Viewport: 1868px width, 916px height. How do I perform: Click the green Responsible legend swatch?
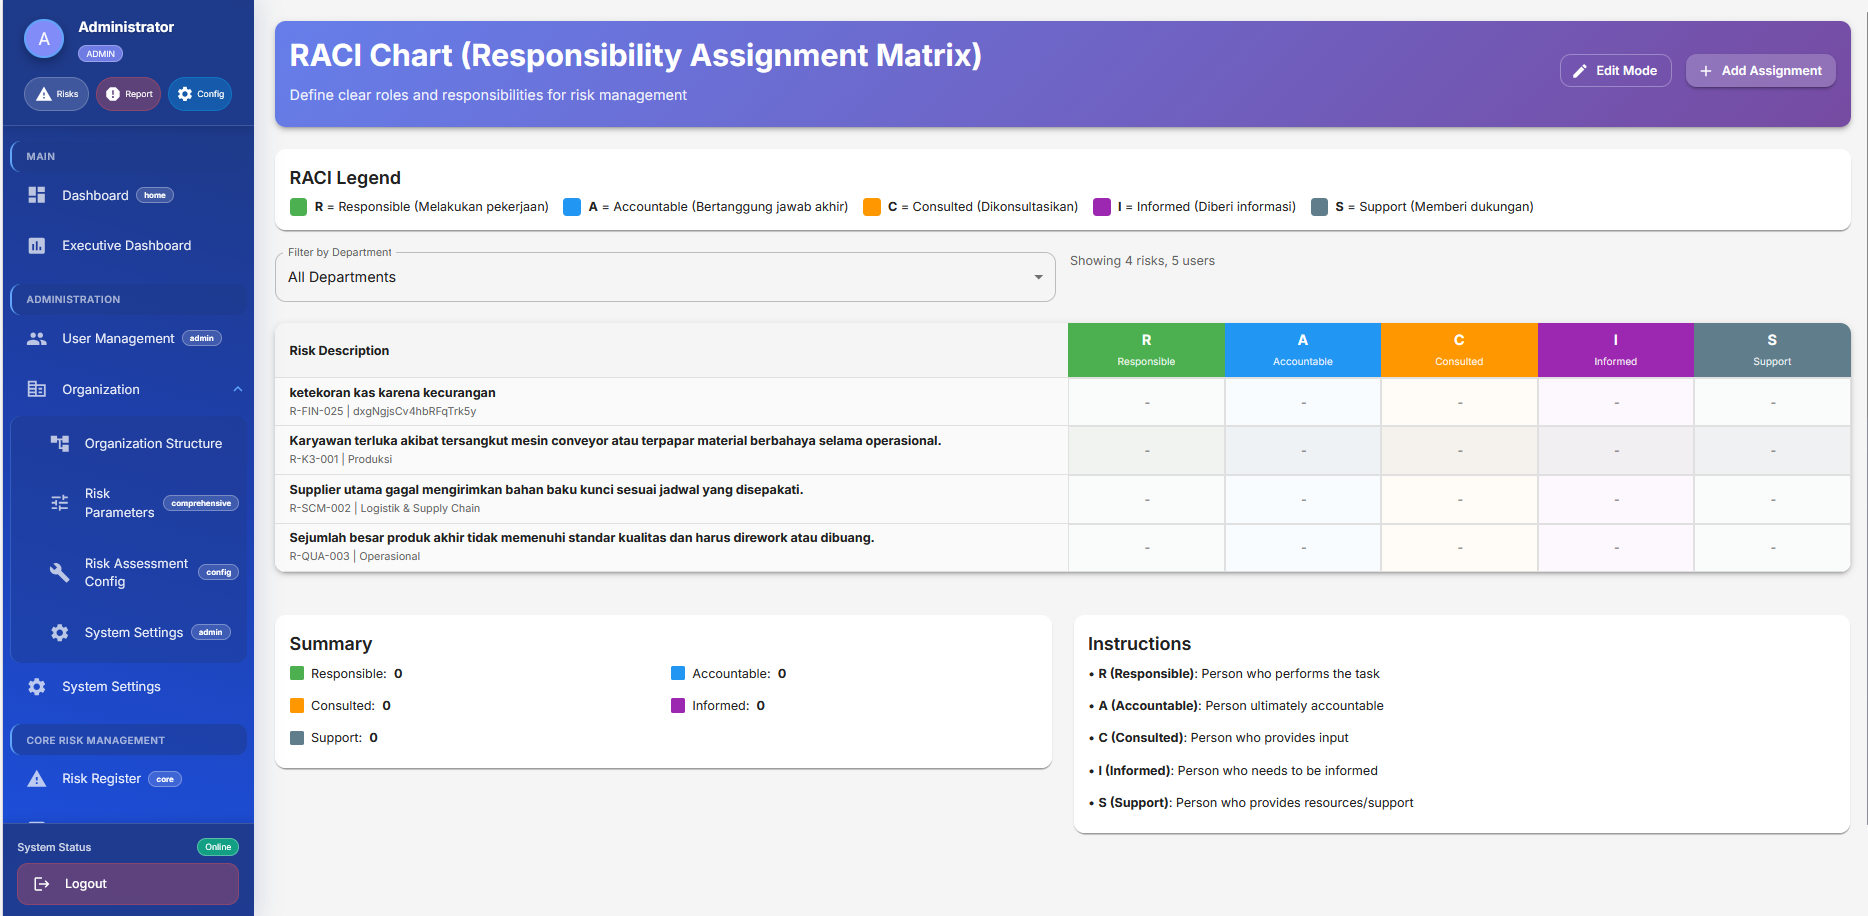click(x=298, y=207)
